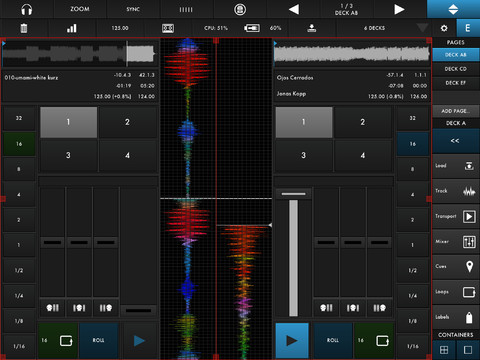This screenshot has height=360, width=480.
Task: Trigger left deck cue pad 4
Action: [128, 155]
